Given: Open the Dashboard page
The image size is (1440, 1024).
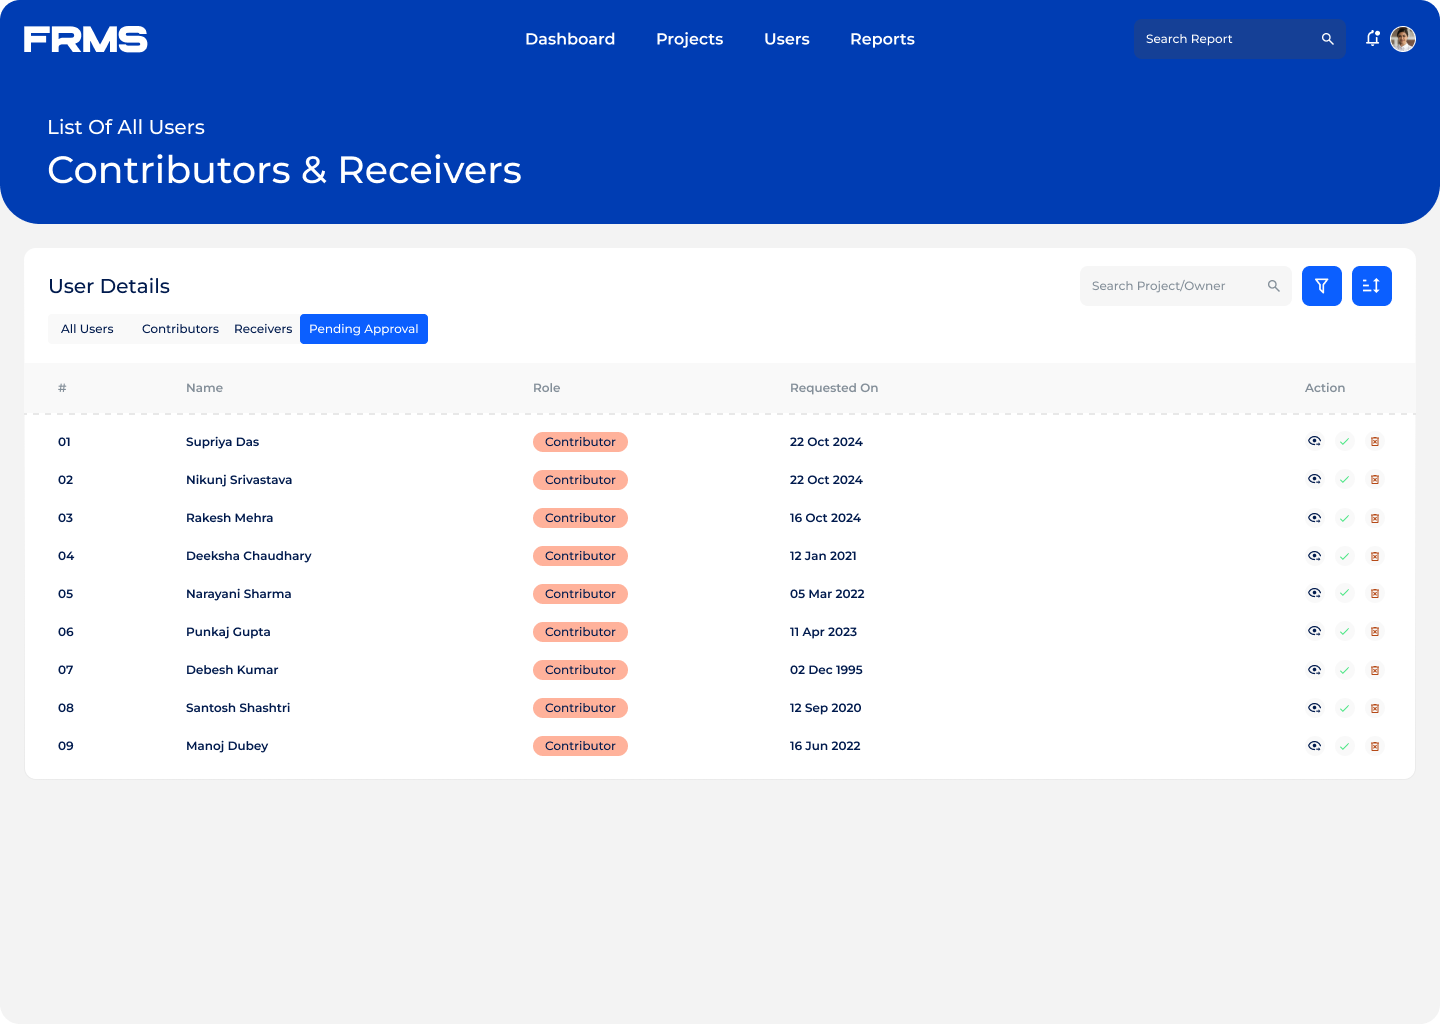Looking at the screenshot, I should [x=570, y=39].
